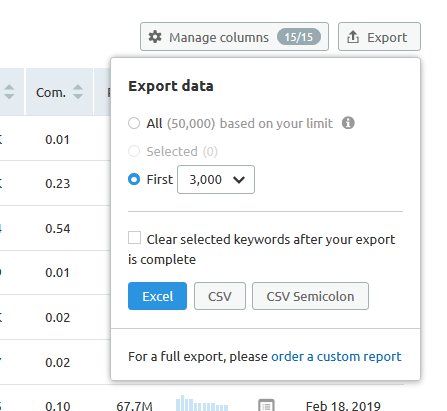
Task: Click the trend bar chart in bottom row
Action: (x=202, y=403)
